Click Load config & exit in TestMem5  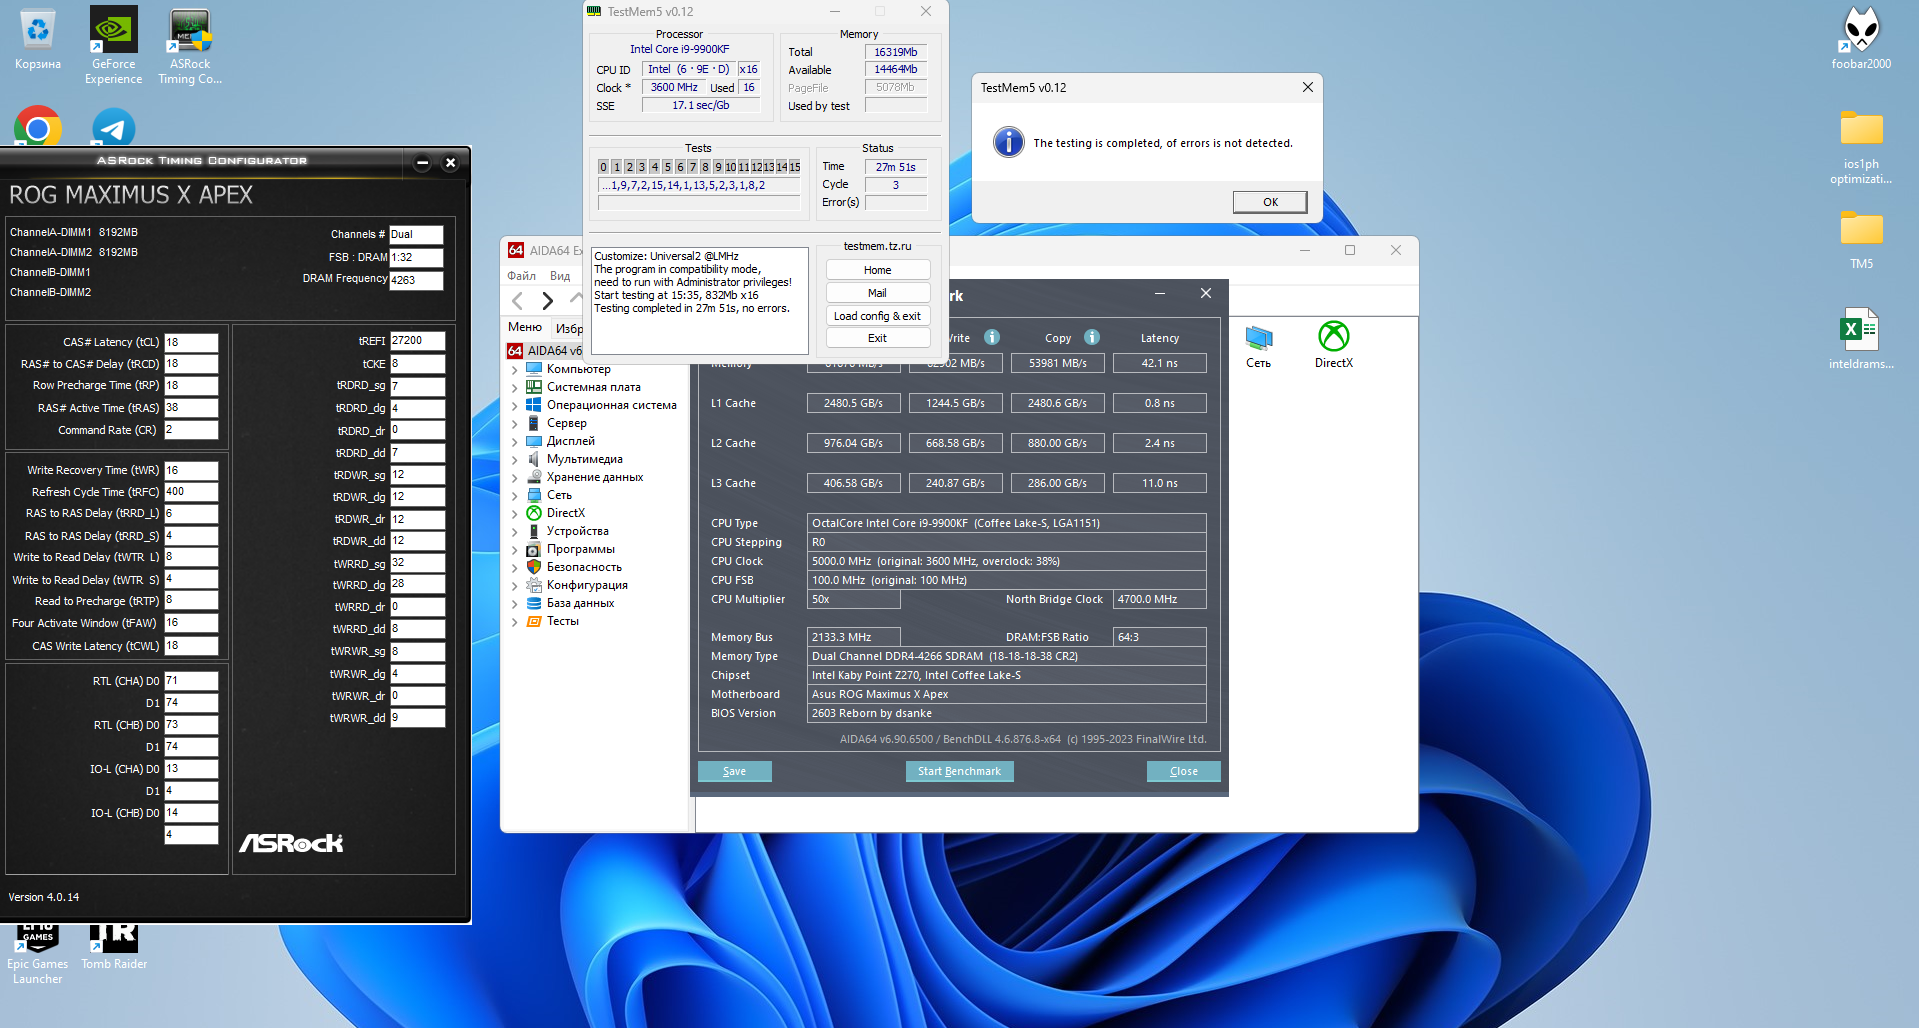[x=877, y=316]
